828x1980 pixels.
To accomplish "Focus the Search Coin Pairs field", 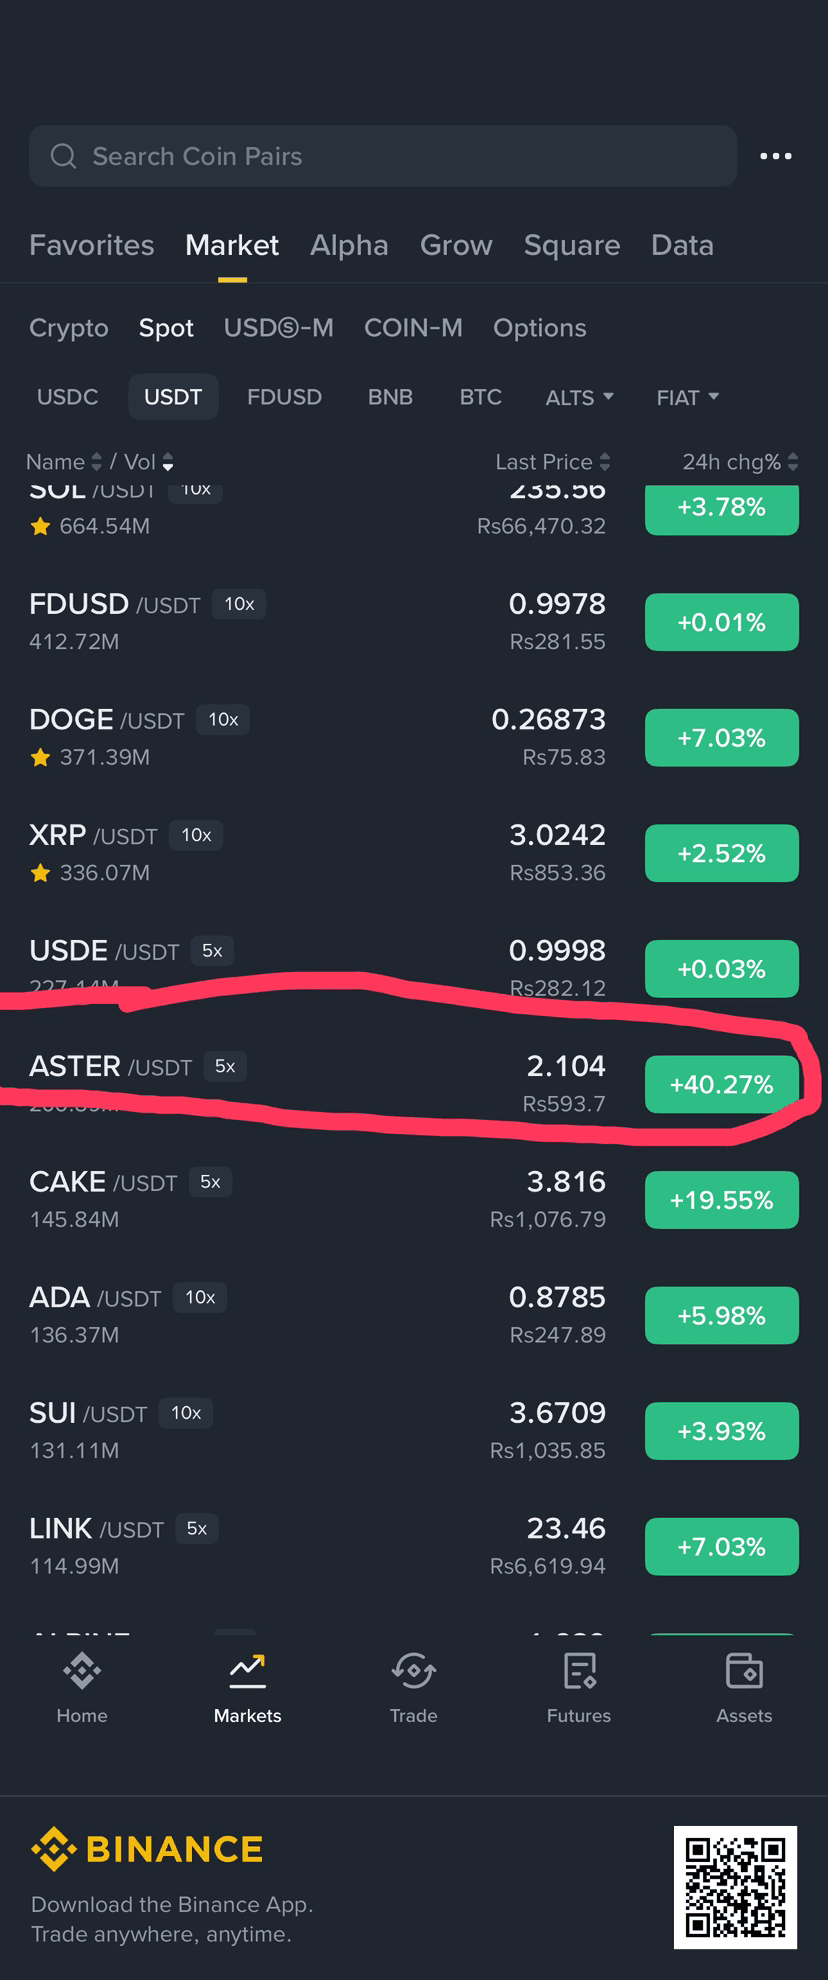I will pos(383,156).
